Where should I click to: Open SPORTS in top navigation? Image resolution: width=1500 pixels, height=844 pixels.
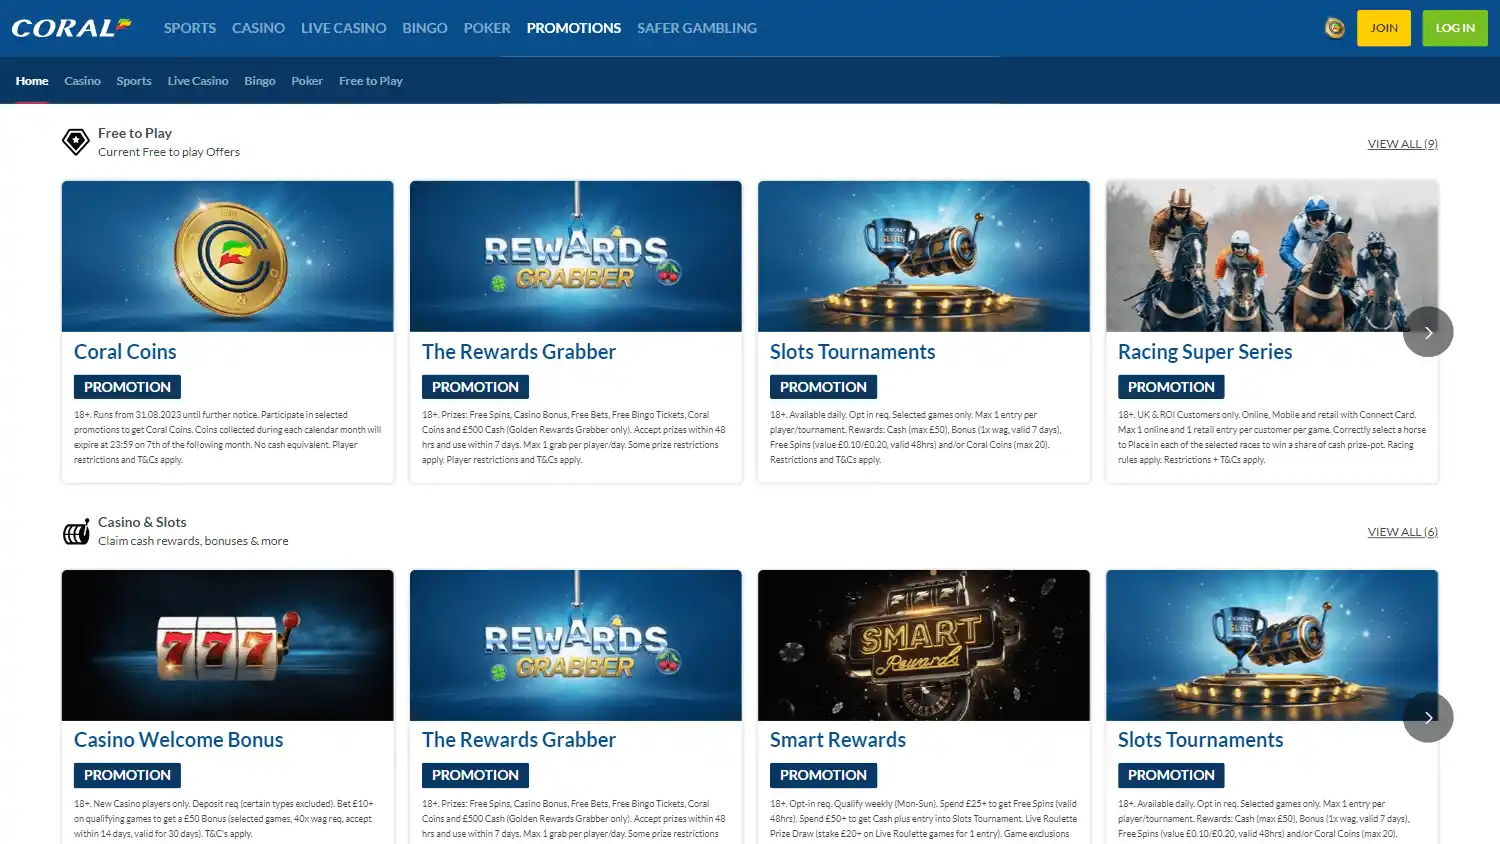point(190,28)
